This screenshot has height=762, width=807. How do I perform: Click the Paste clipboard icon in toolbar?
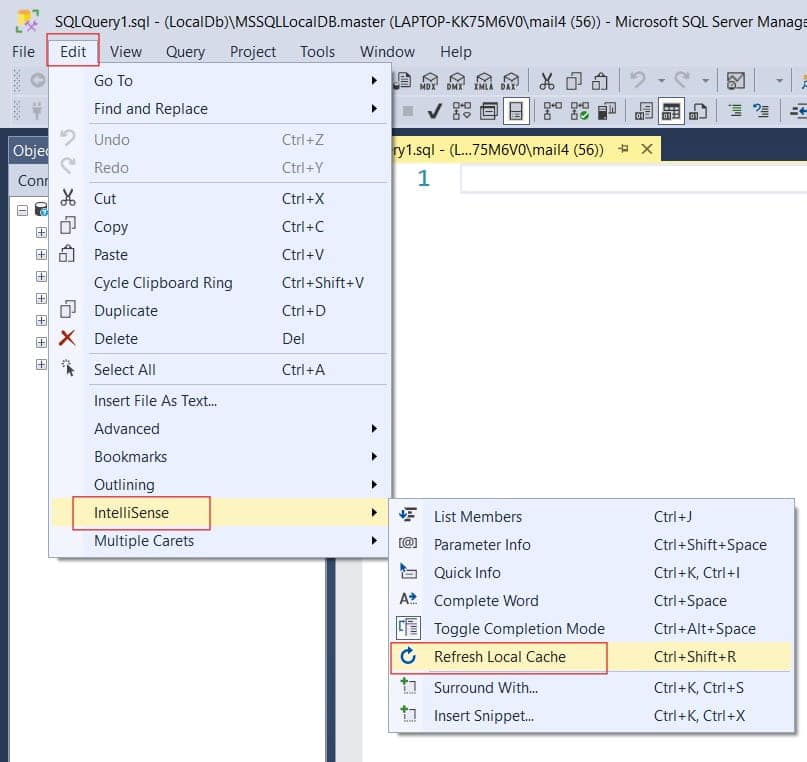point(600,81)
